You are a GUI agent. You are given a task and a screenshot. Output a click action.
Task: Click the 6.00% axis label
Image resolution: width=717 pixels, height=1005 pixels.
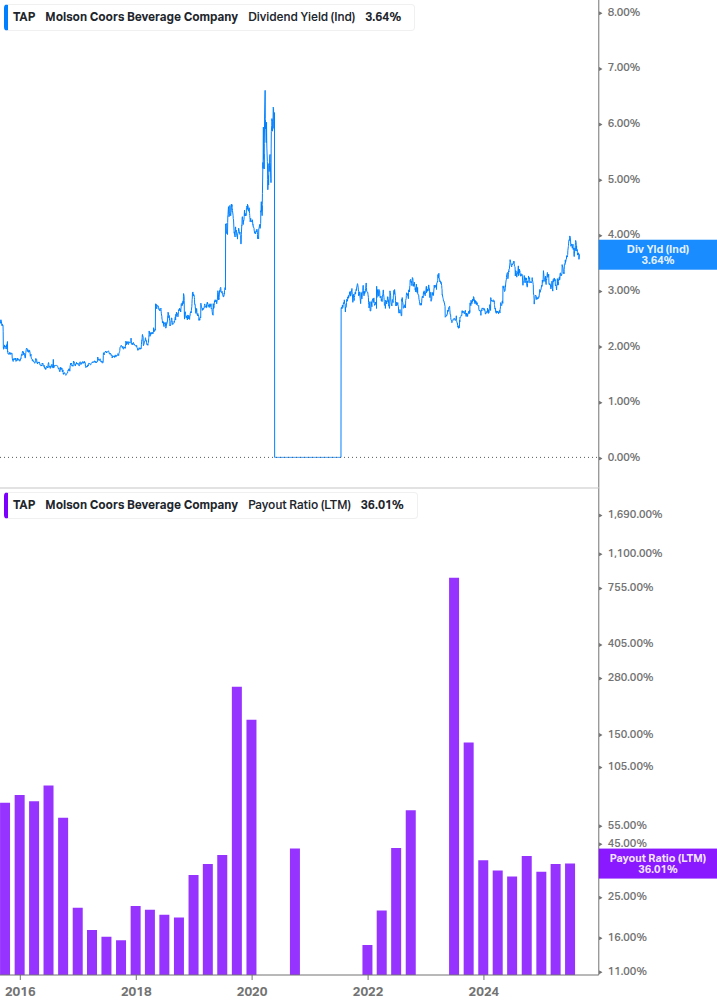(x=623, y=123)
